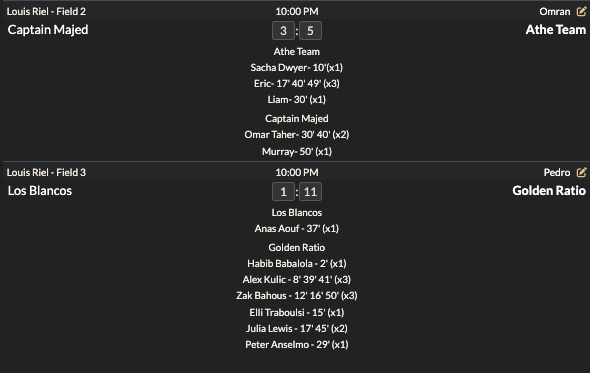Click the edit icon next to Pedro

click(x=581, y=172)
